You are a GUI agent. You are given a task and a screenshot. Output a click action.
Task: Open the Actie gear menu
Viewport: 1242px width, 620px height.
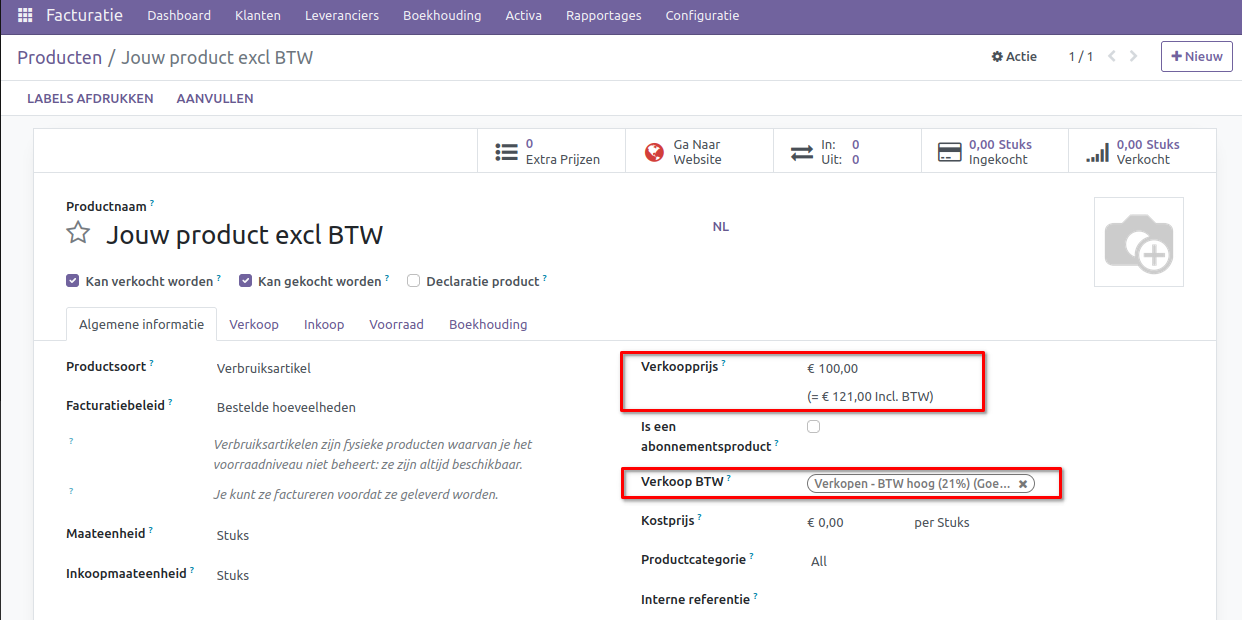pos(1014,56)
